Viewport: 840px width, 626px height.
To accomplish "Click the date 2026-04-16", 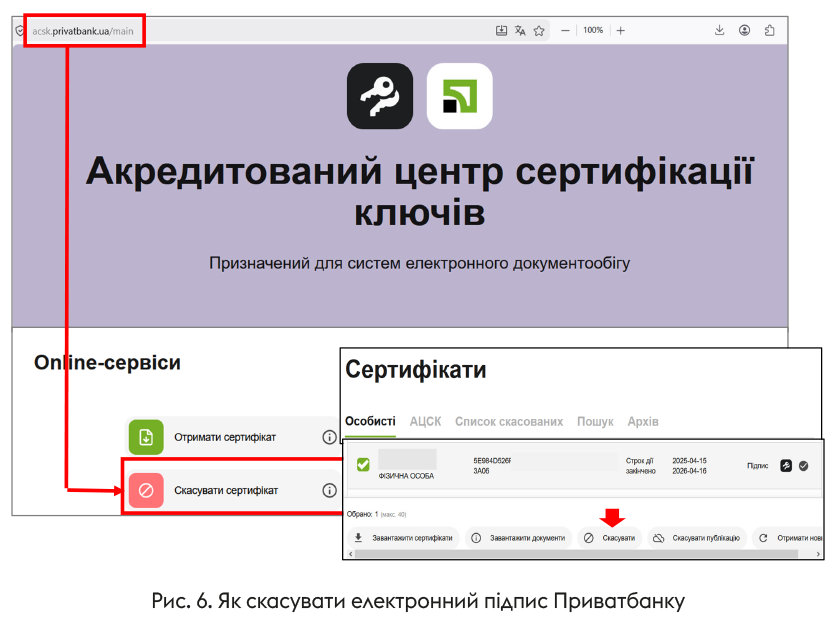I will 689,471.
